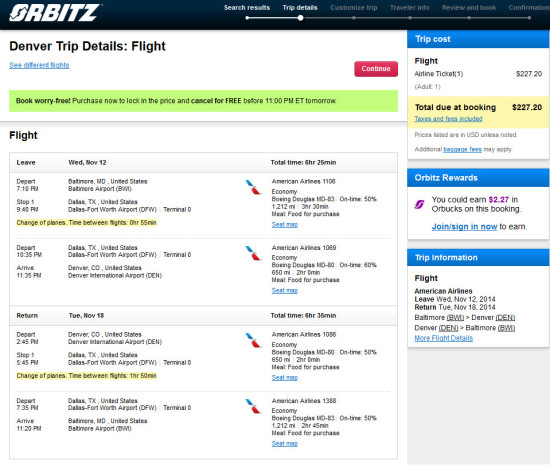This screenshot has height=465, width=550.
Task: Click the Customize trip step
Action: point(354,8)
